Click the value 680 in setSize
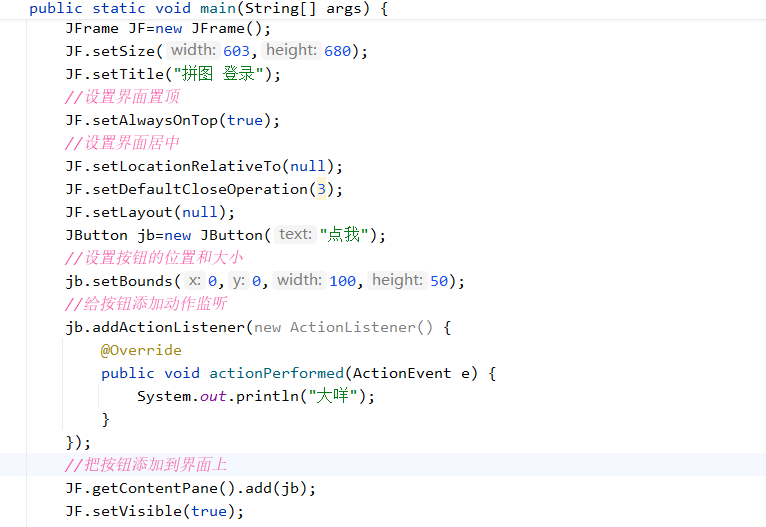The width and height of the screenshot is (766, 527). (338, 51)
